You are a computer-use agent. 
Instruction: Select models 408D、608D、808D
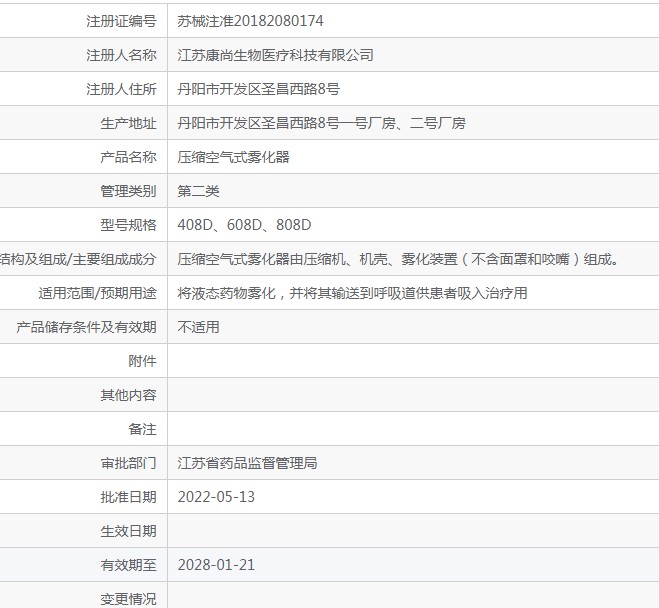point(244,225)
